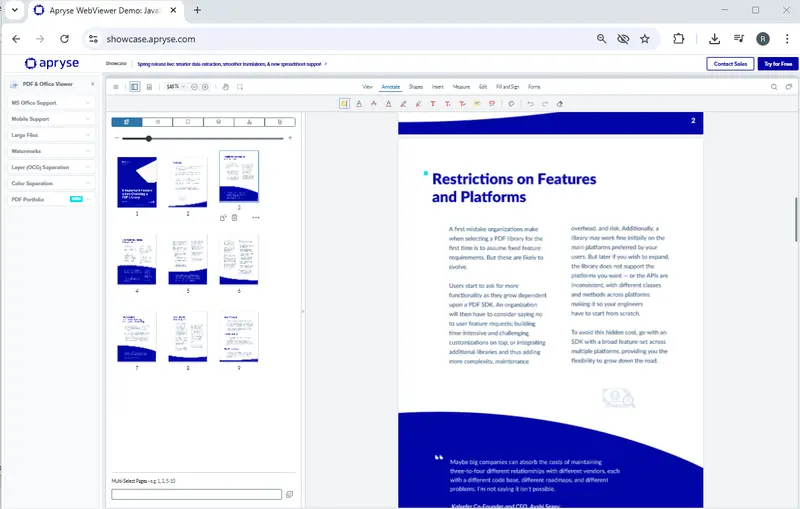
Task: Delete page 3 using trash icon
Action: click(235, 218)
